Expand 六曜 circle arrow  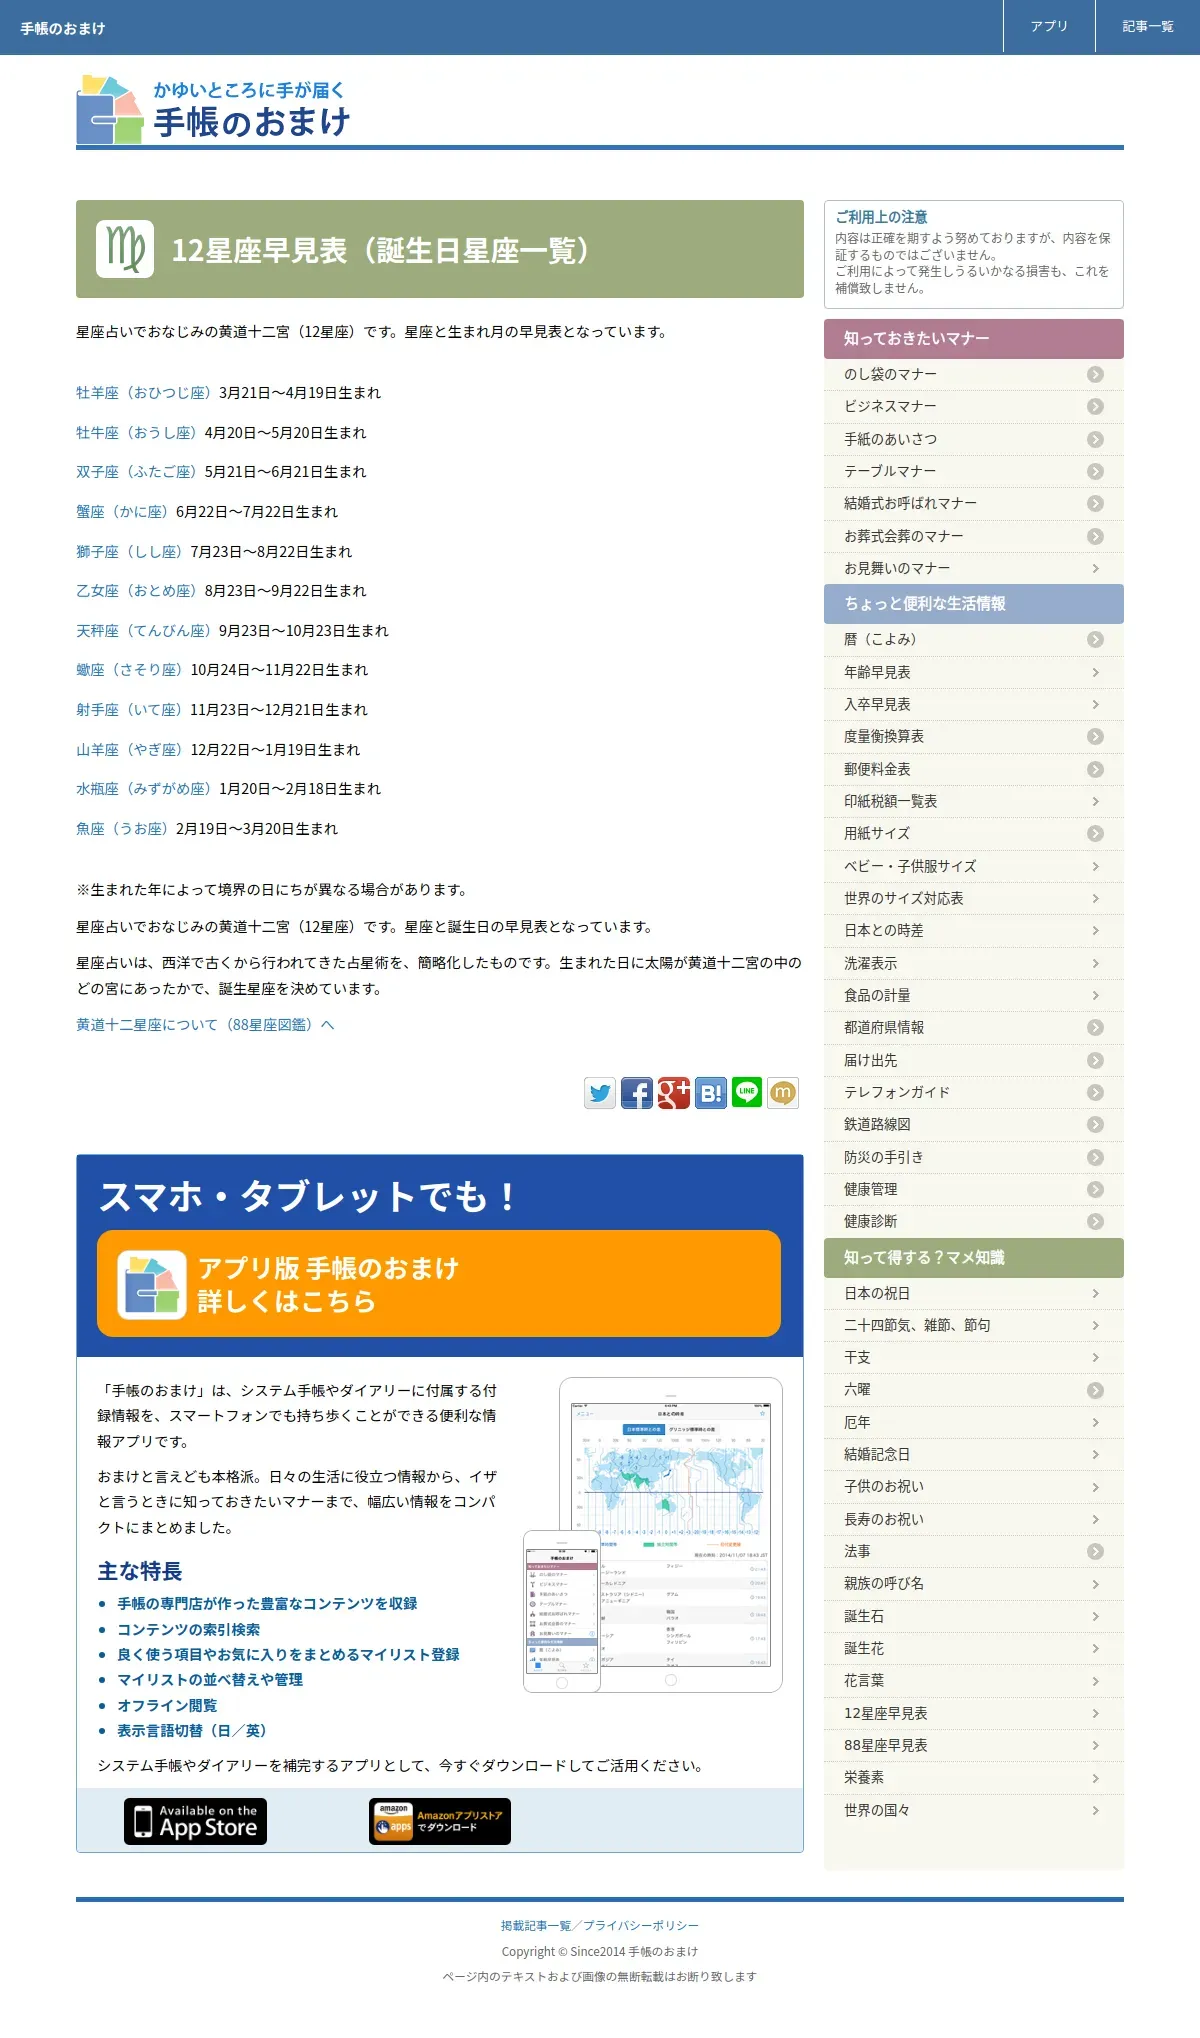tap(1095, 1390)
